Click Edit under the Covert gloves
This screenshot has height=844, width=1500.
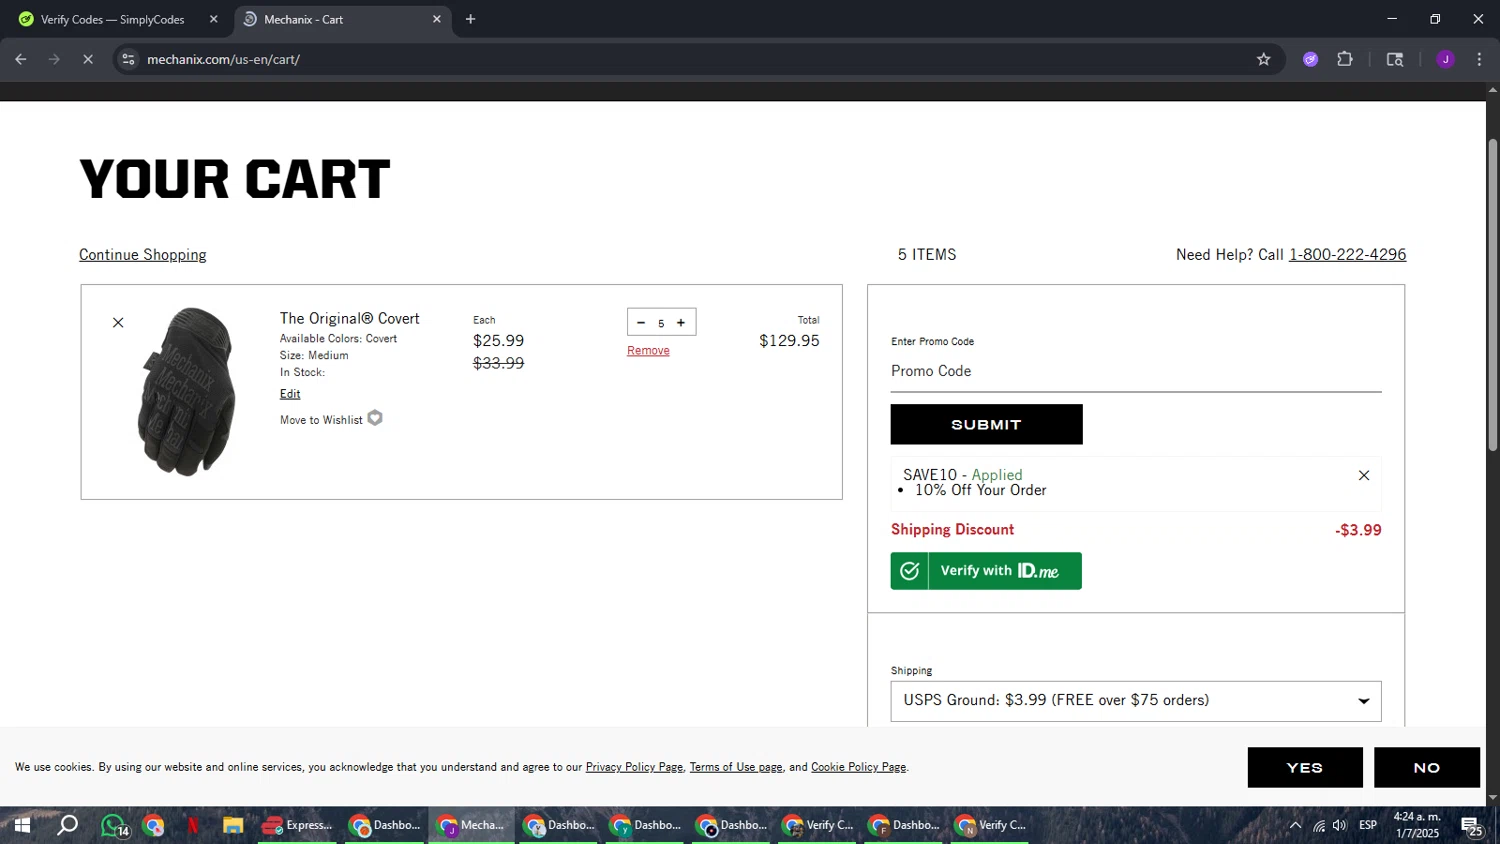(290, 394)
